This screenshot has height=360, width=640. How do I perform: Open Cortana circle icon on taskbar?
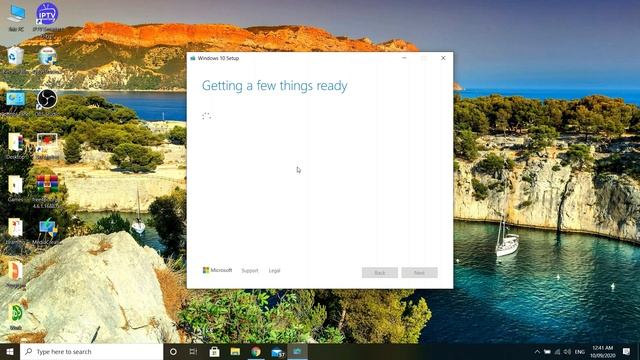click(x=173, y=351)
